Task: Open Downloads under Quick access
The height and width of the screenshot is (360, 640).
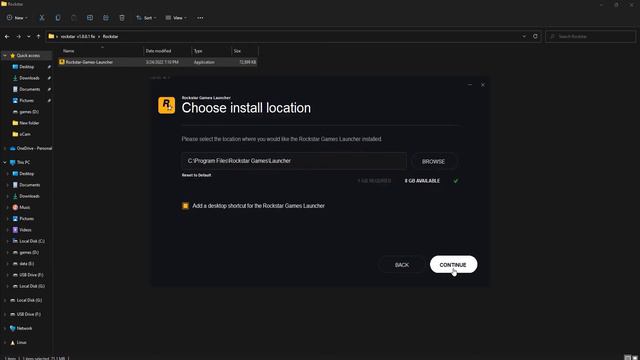Action: [x=29, y=78]
